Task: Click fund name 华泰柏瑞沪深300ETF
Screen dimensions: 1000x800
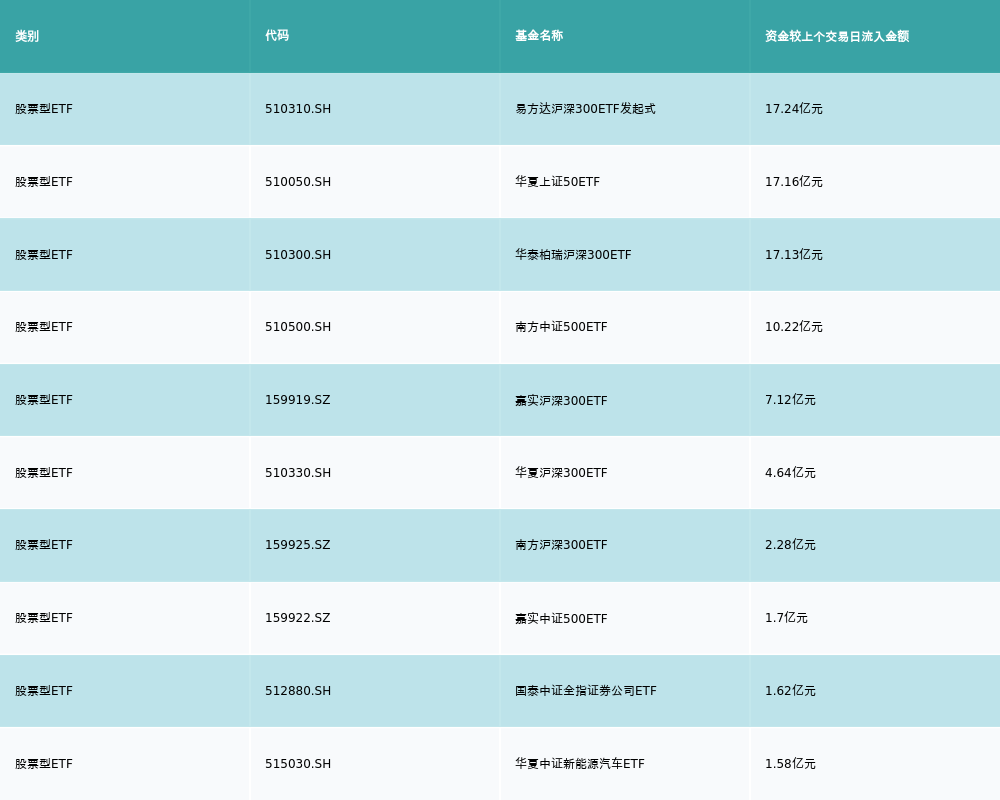Action: [573, 255]
